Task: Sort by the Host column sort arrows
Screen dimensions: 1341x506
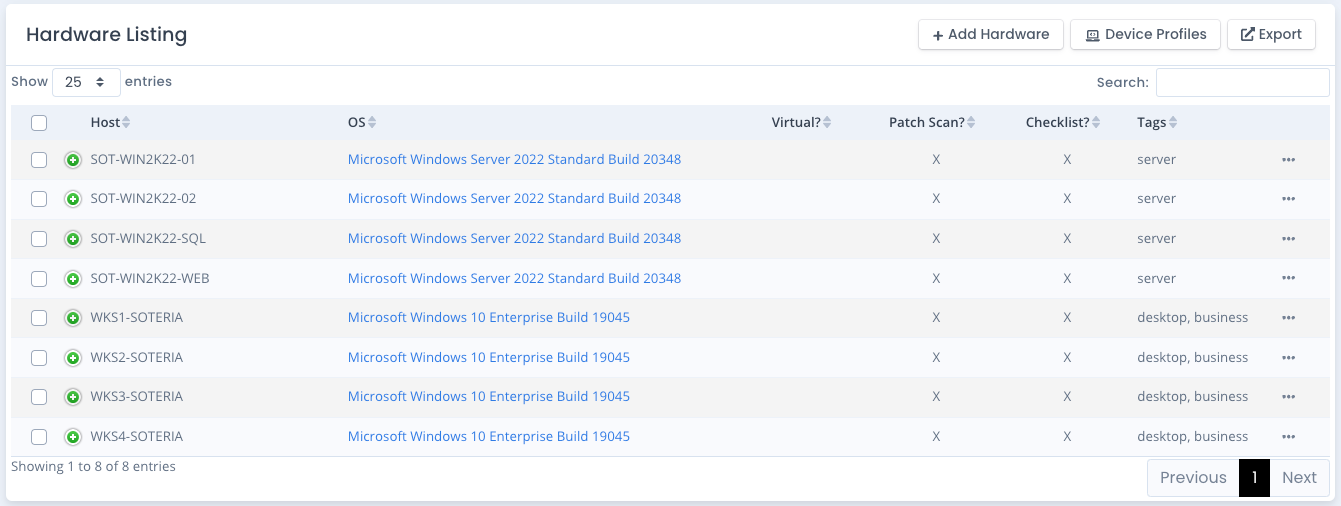Action: pos(126,123)
